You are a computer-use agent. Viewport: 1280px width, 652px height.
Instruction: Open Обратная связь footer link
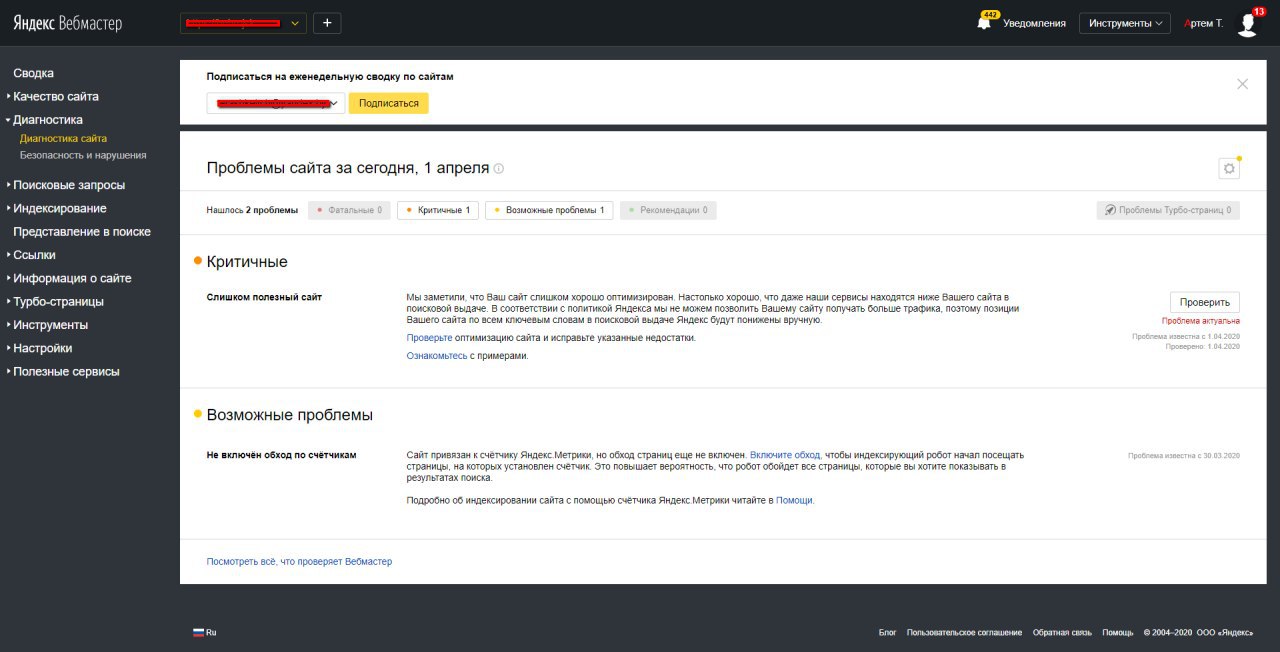click(1062, 633)
